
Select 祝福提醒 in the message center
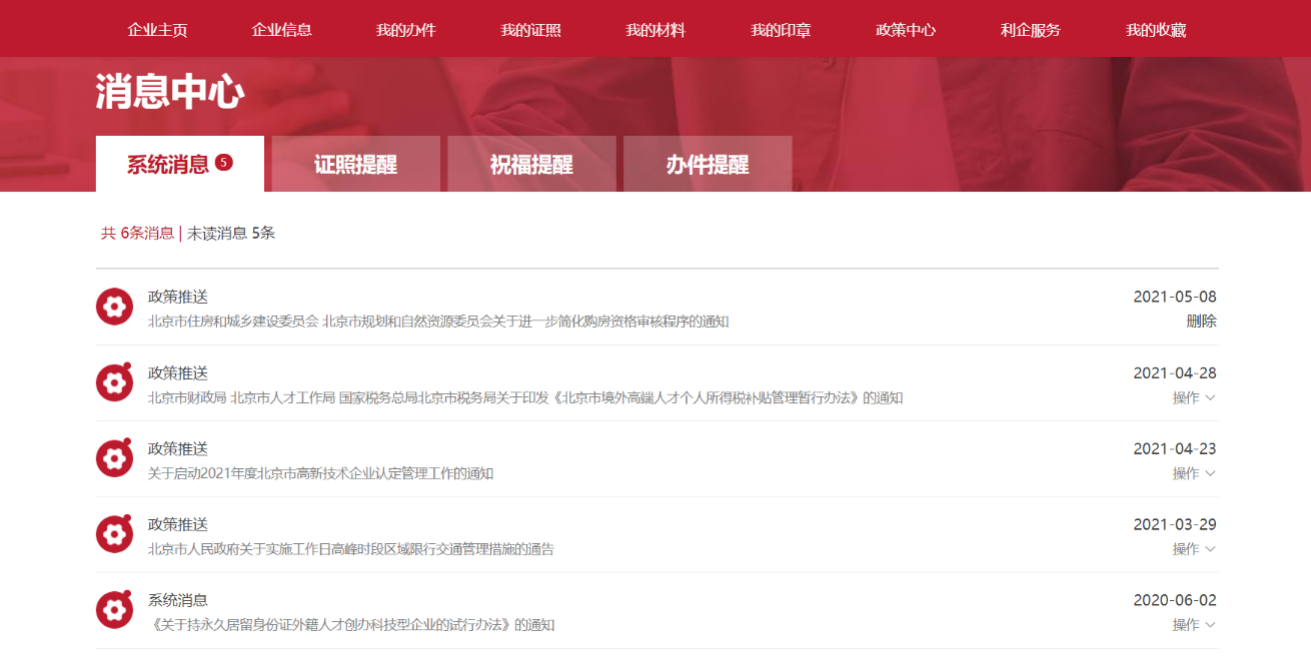pos(531,163)
